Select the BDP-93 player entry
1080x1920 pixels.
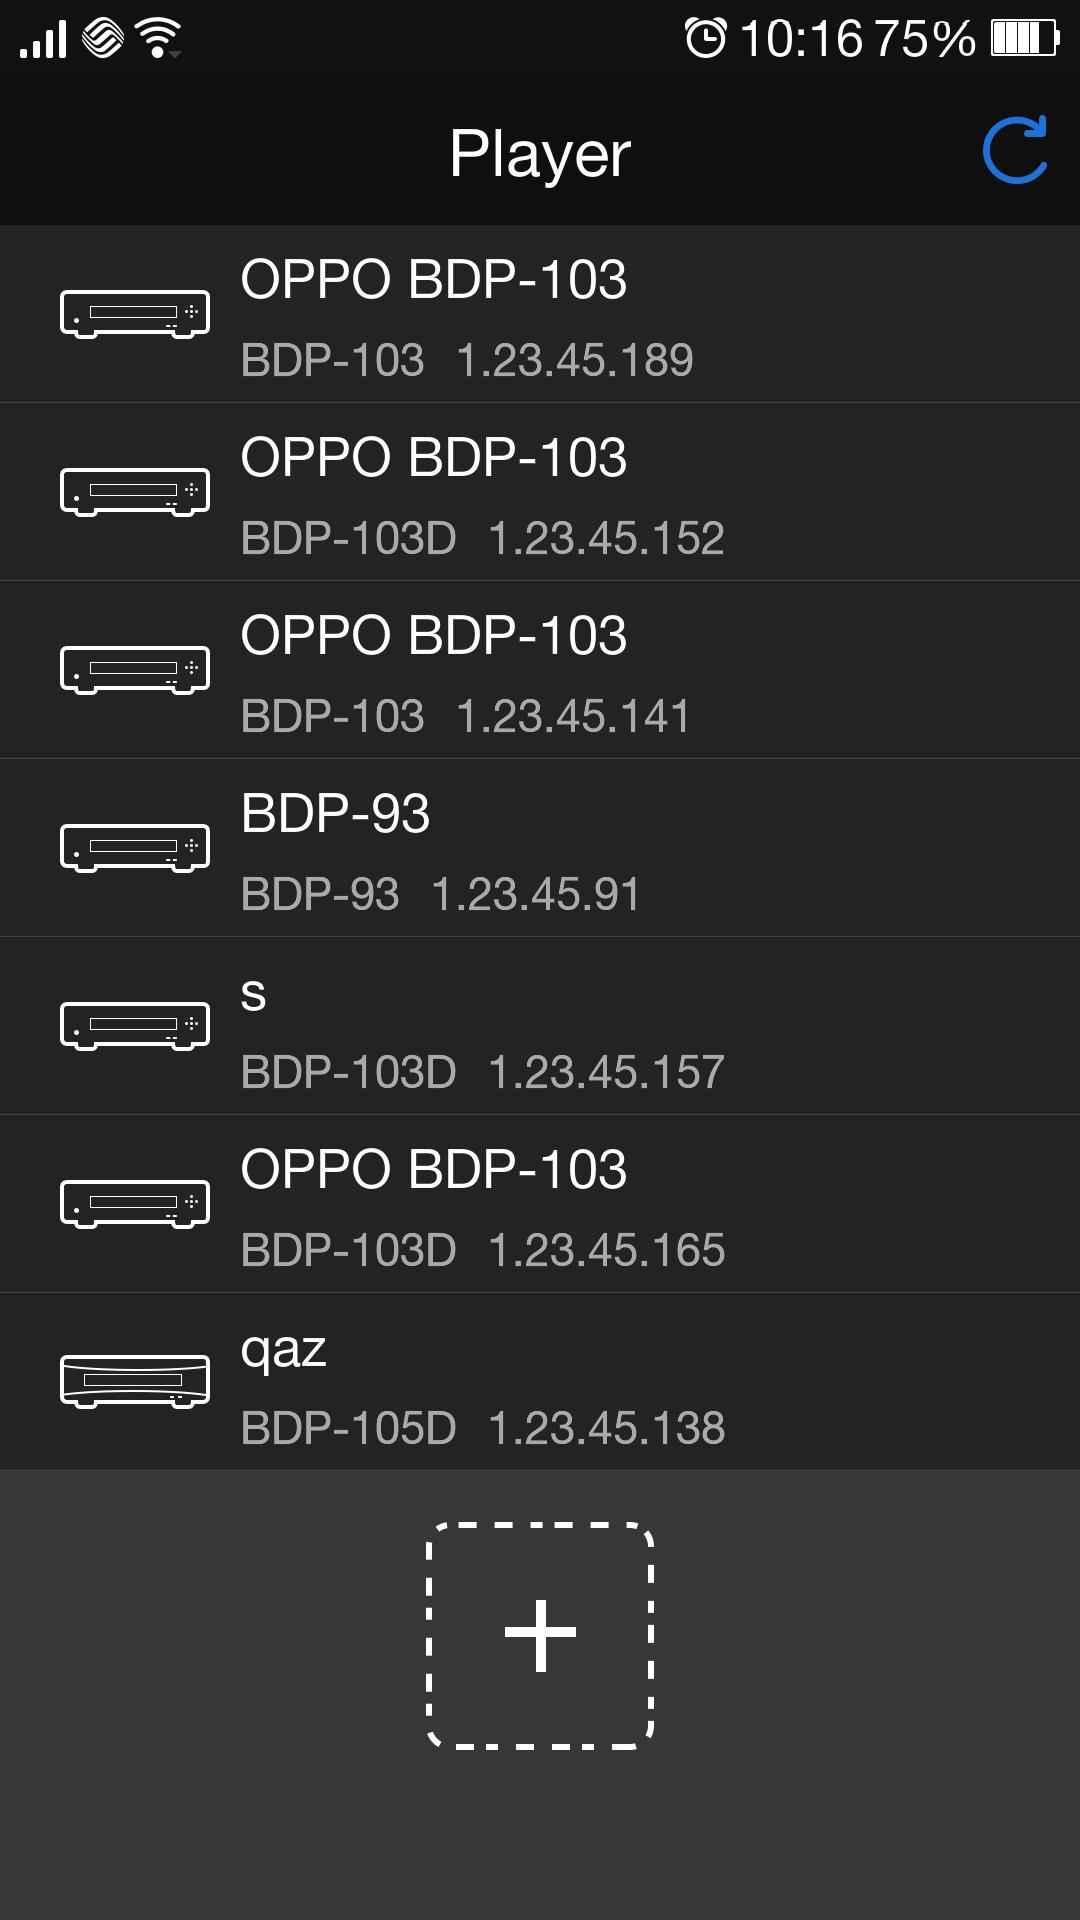(x=540, y=846)
